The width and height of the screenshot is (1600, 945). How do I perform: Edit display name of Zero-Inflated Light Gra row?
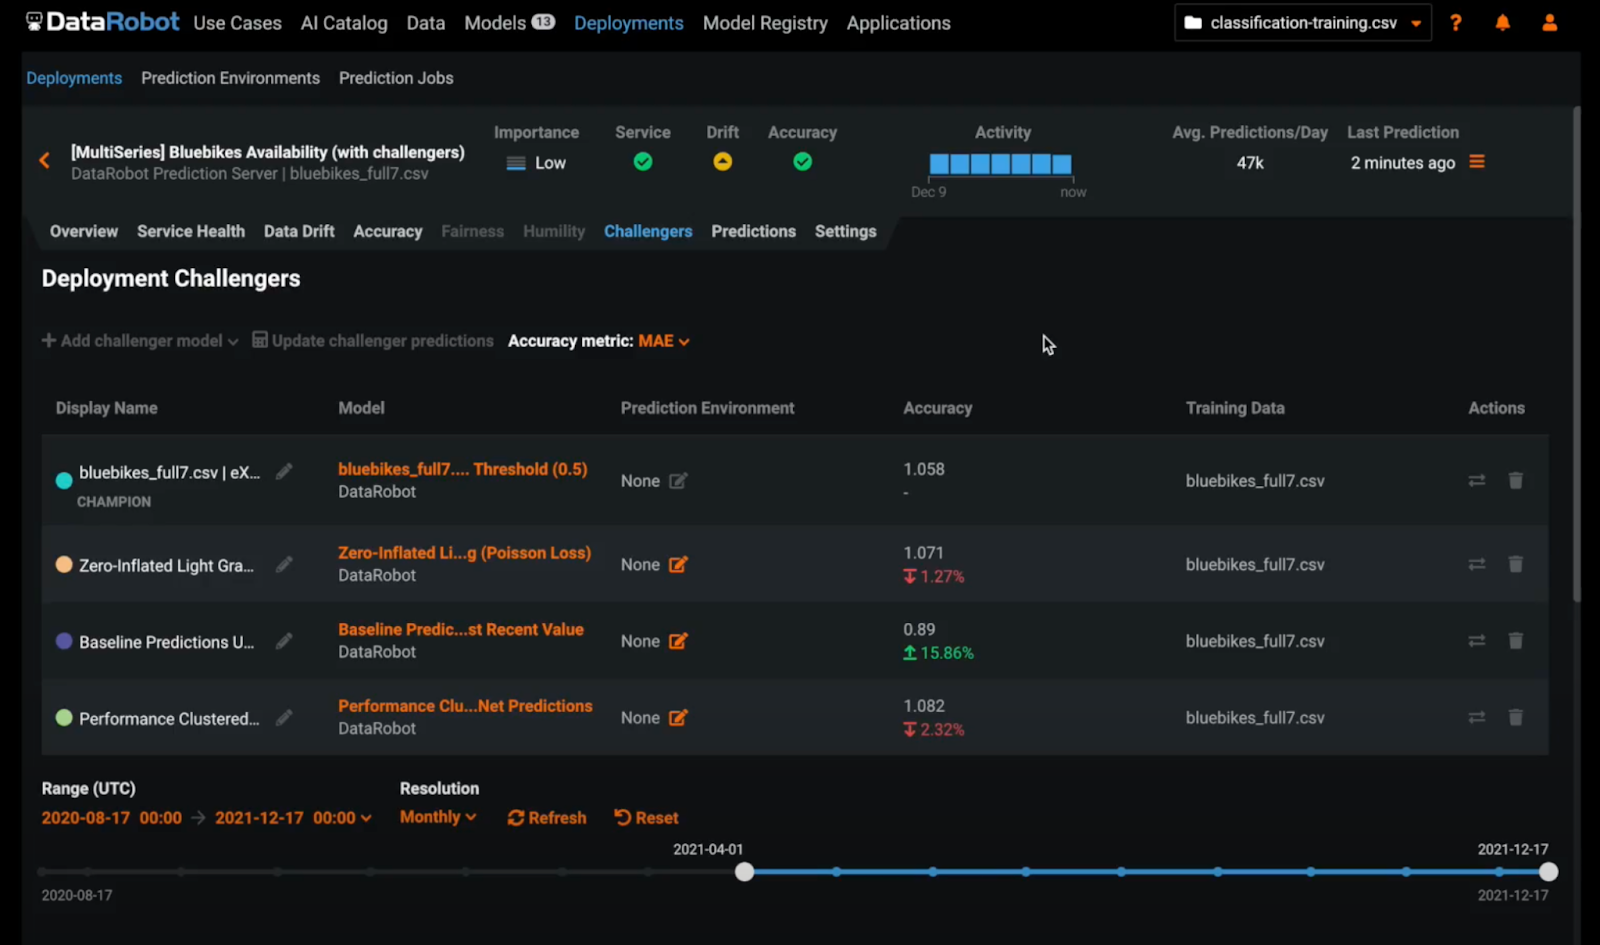click(x=284, y=565)
